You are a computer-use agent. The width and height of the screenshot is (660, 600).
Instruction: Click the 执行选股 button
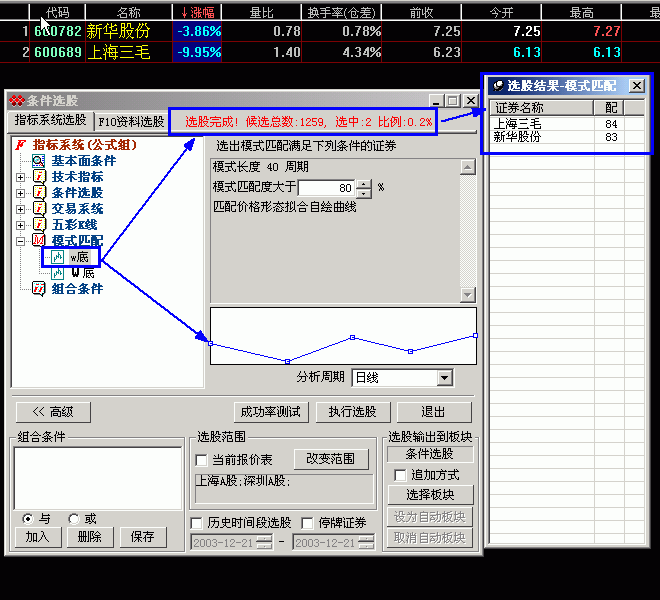click(x=352, y=412)
